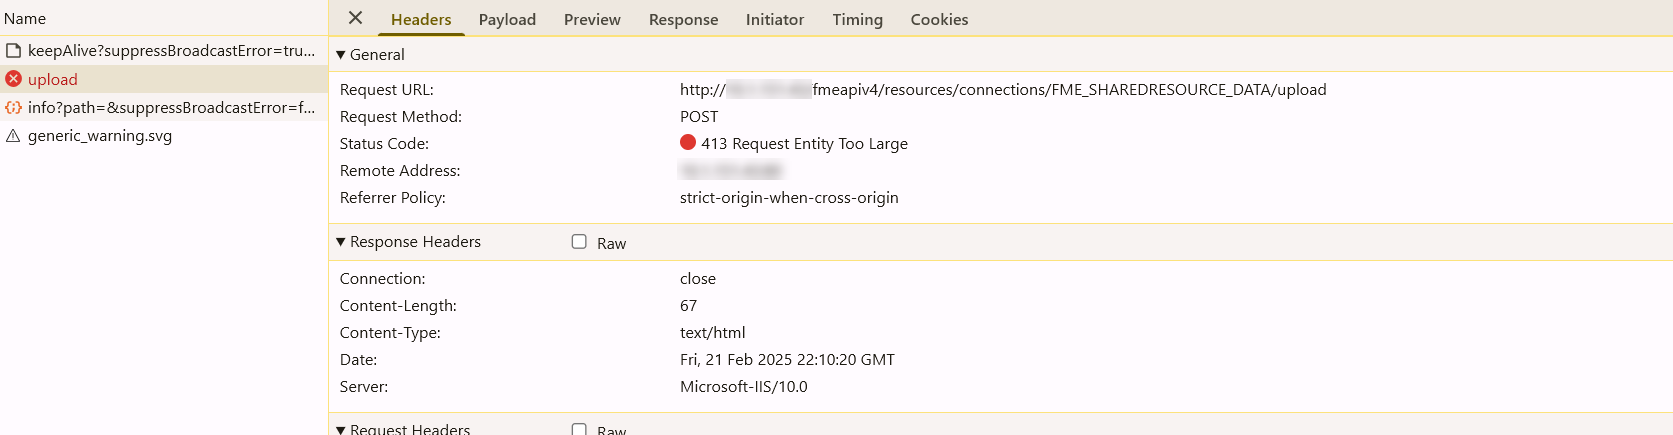The width and height of the screenshot is (1673, 435).
Task: Switch to the Payload tab
Action: tap(507, 19)
